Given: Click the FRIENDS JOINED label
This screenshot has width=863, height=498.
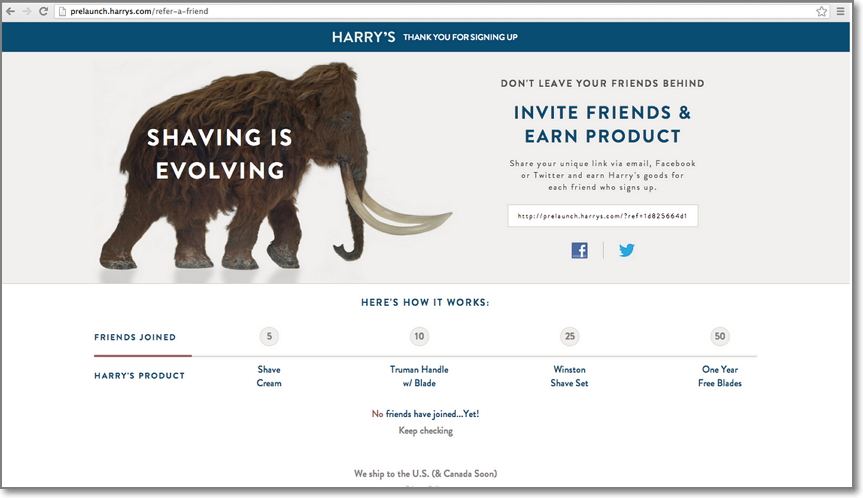Looking at the screenshot, I should (135, 337).
